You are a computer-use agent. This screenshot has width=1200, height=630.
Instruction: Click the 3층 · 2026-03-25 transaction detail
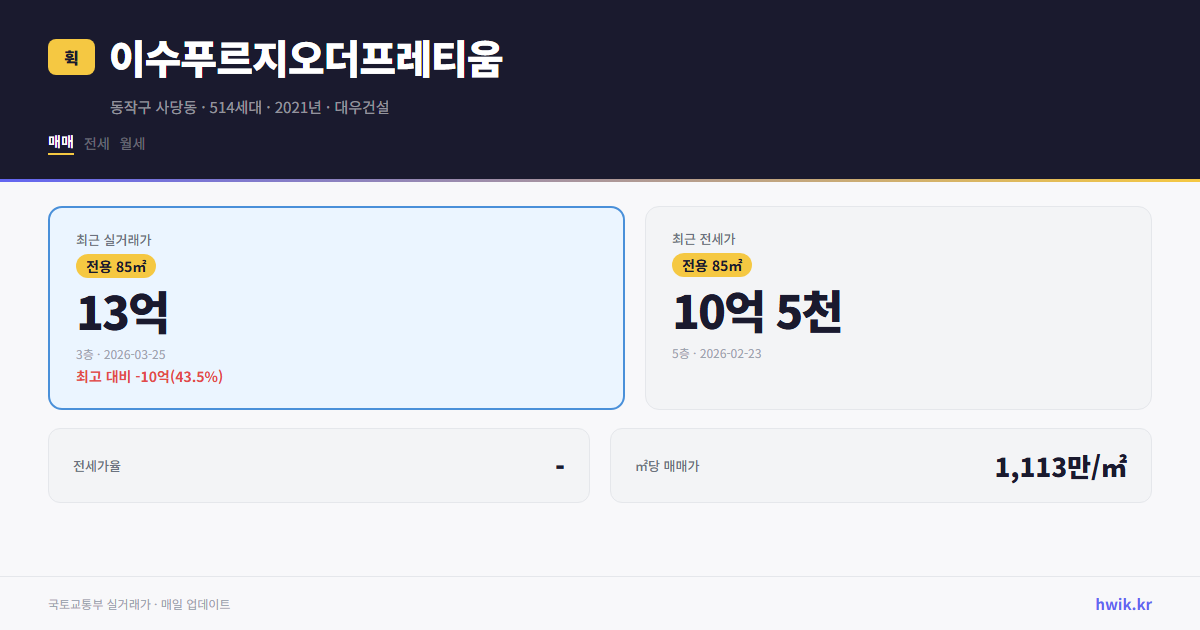coord(123,353)
